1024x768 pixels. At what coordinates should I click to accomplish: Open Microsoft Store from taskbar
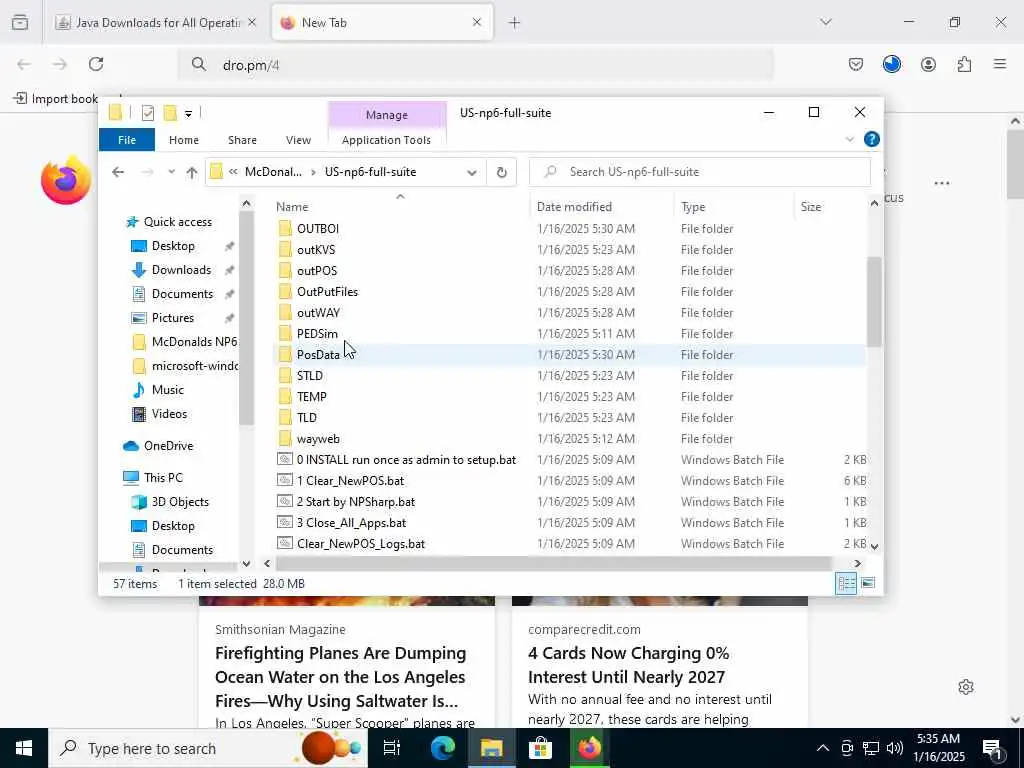(540, 748)
